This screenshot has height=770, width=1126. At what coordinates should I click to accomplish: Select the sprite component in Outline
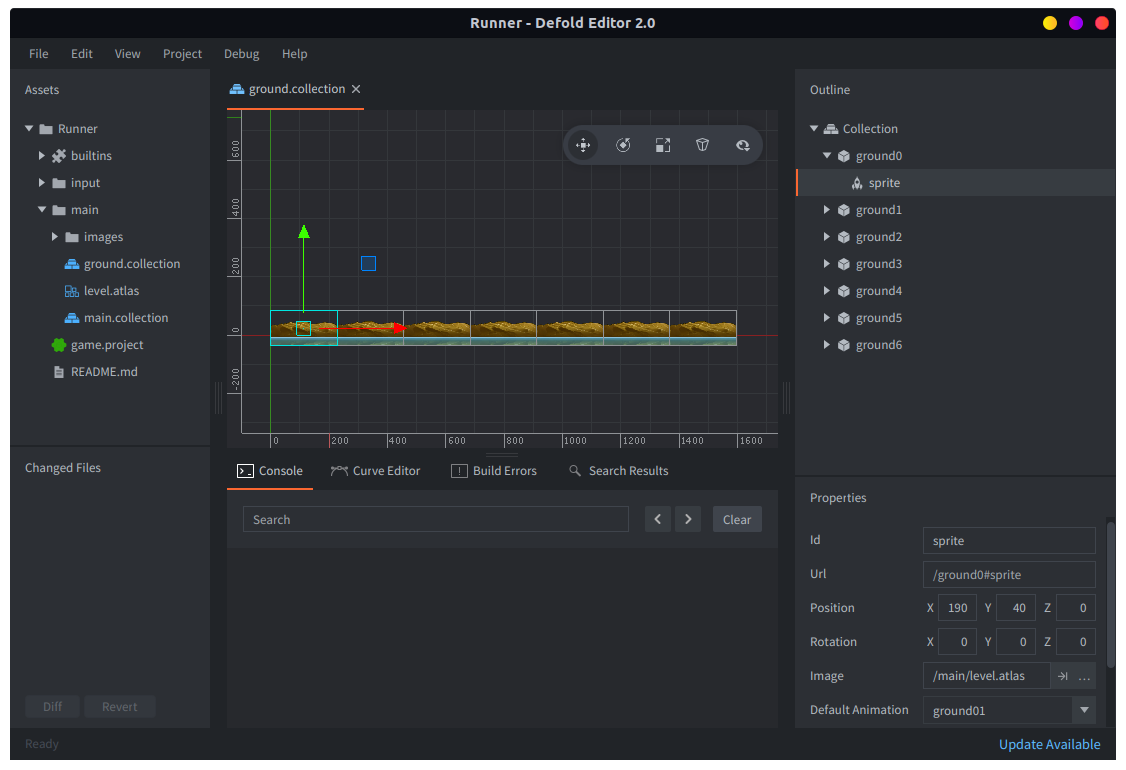884,183
